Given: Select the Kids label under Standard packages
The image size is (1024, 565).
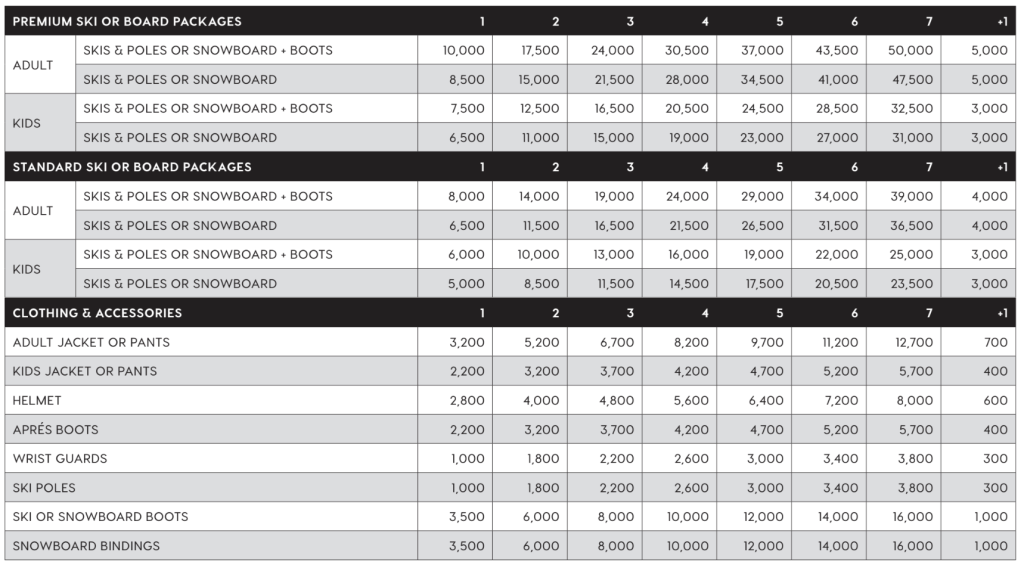Looking at the screenshot, I should pyautogui.click(x=28, y=269).
